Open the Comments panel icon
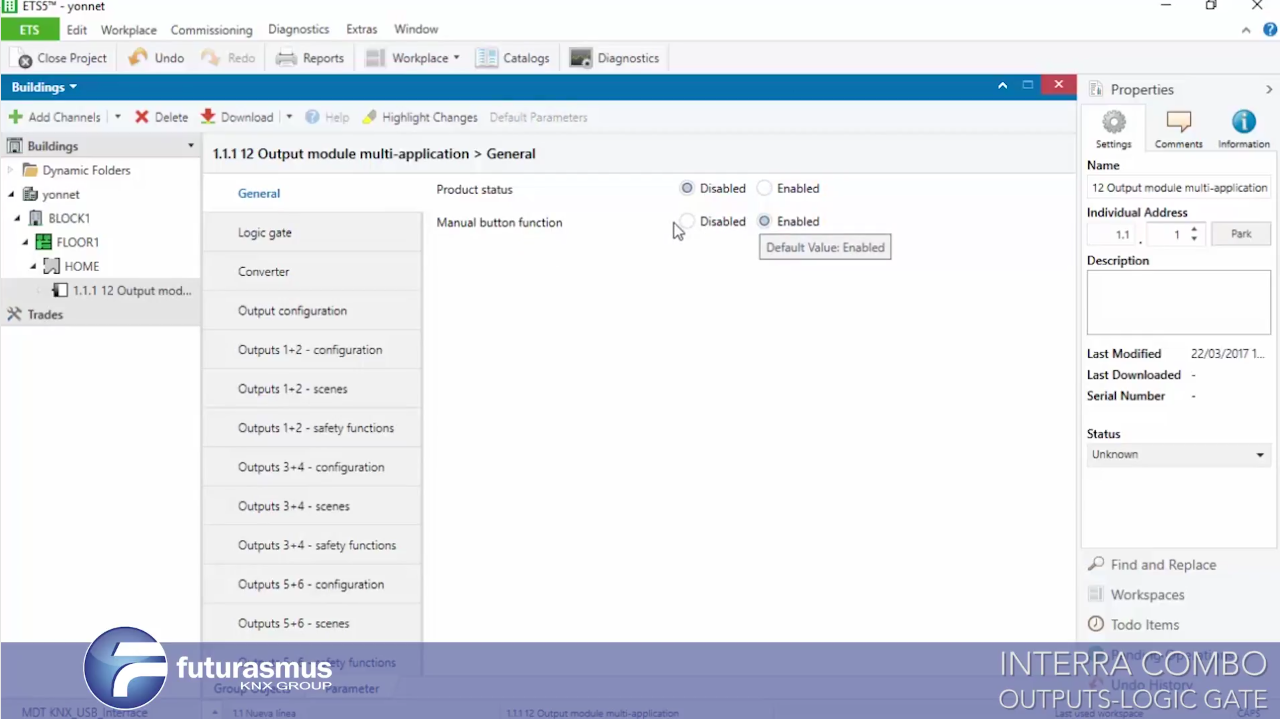 1178,123
